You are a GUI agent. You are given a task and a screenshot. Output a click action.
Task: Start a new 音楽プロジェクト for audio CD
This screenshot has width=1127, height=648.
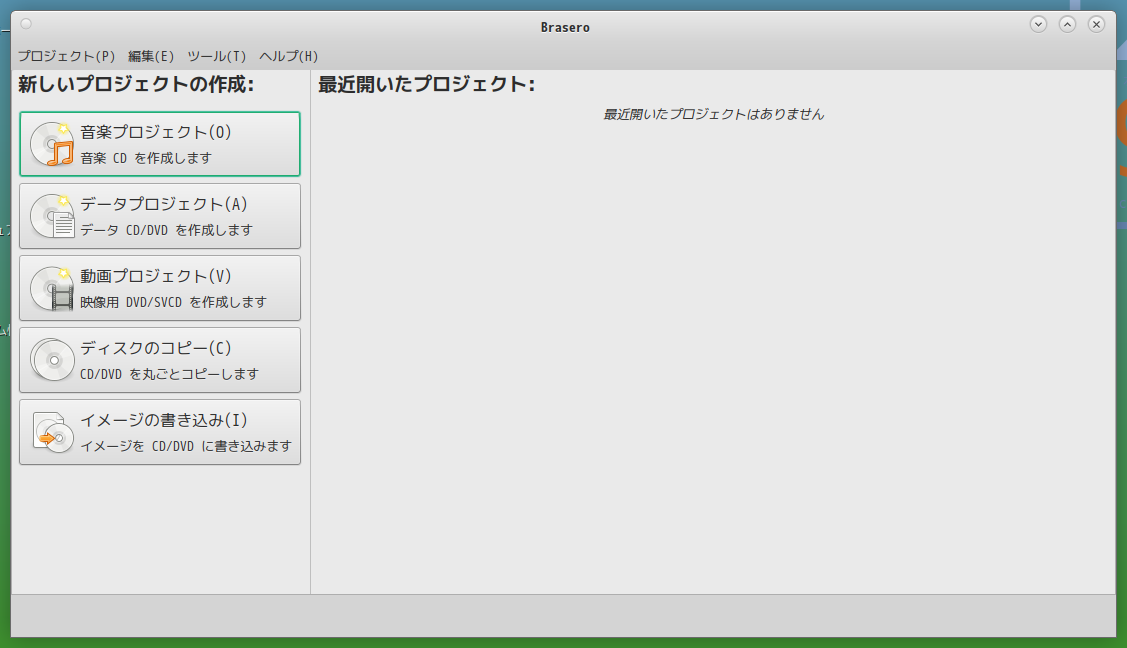coord(160,143)
